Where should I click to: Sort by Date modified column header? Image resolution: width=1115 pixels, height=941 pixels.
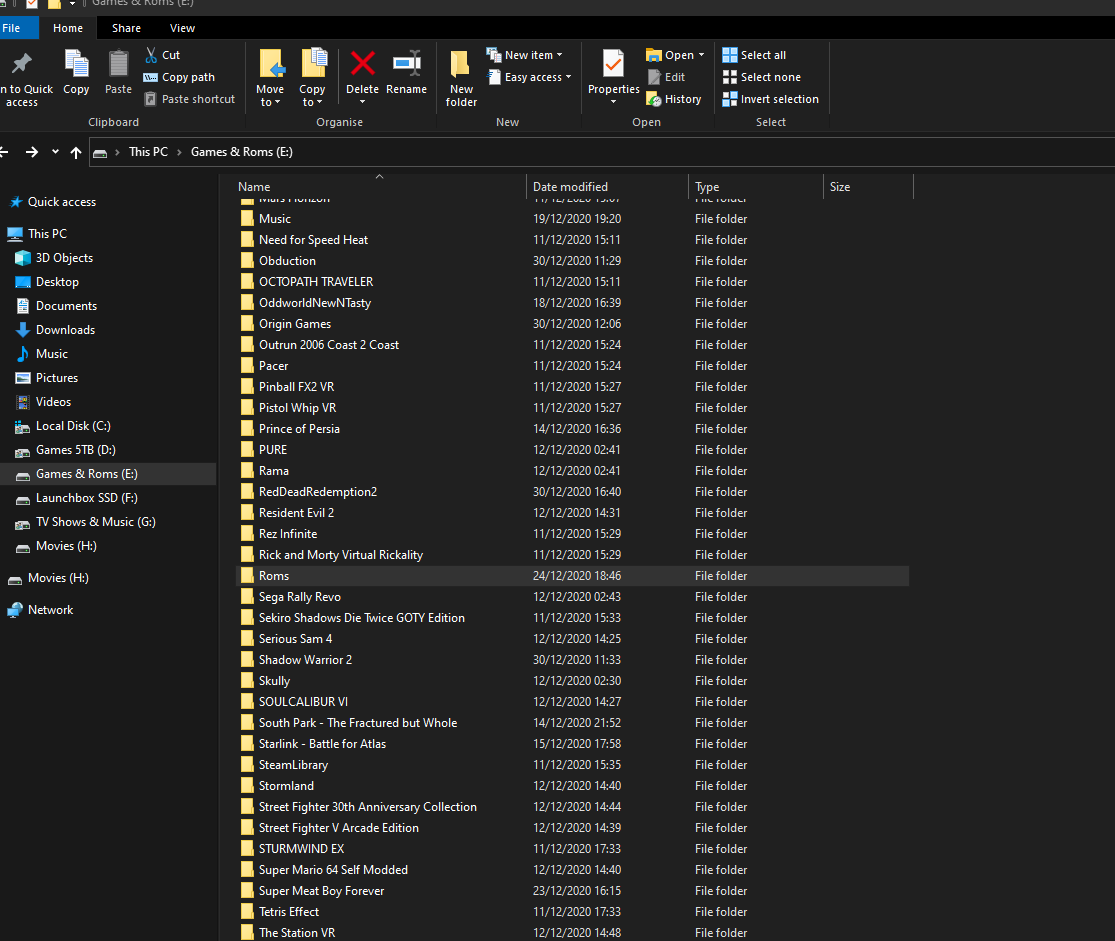point(607,186)
